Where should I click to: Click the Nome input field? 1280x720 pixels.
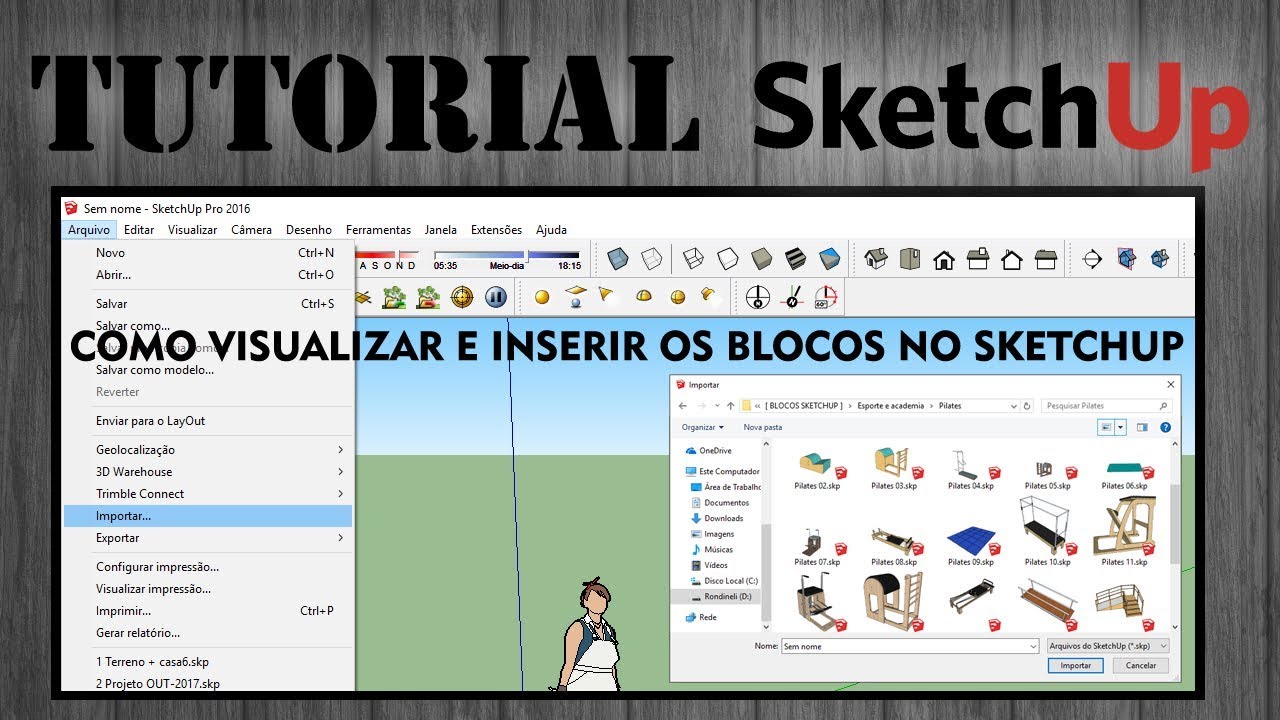tap(910, 646)
